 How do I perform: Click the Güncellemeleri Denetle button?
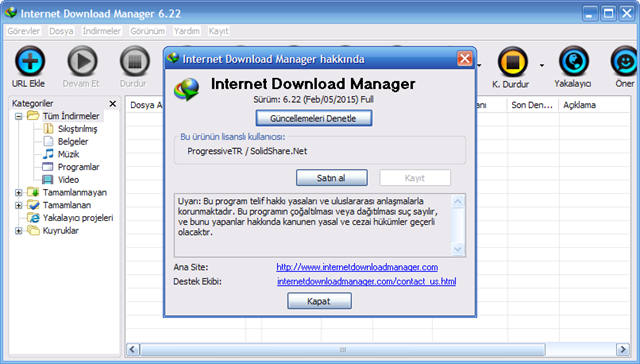point(313,118)
